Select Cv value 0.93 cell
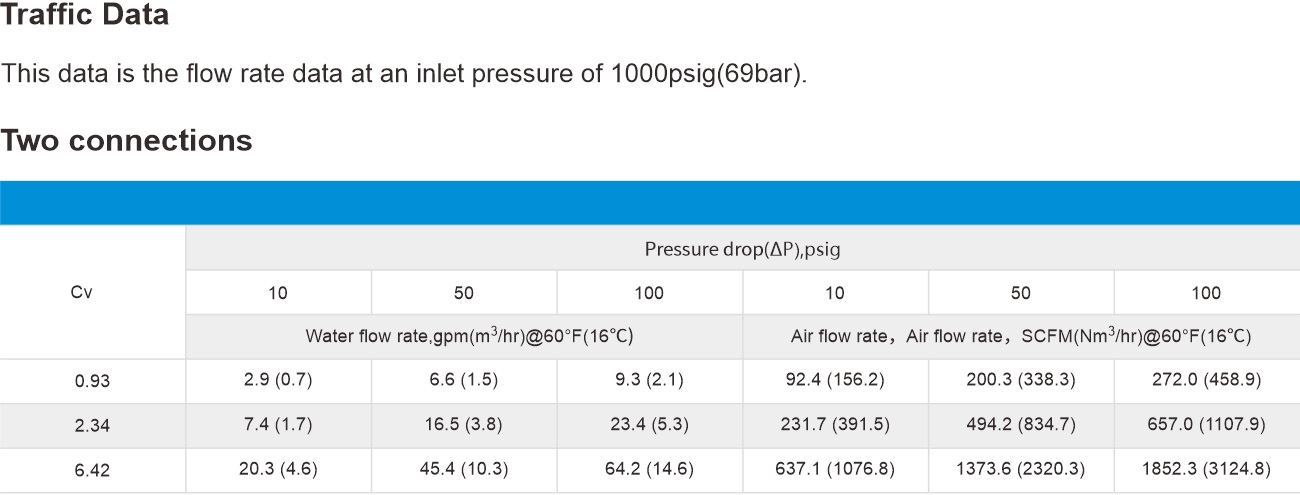 (92, 381)
